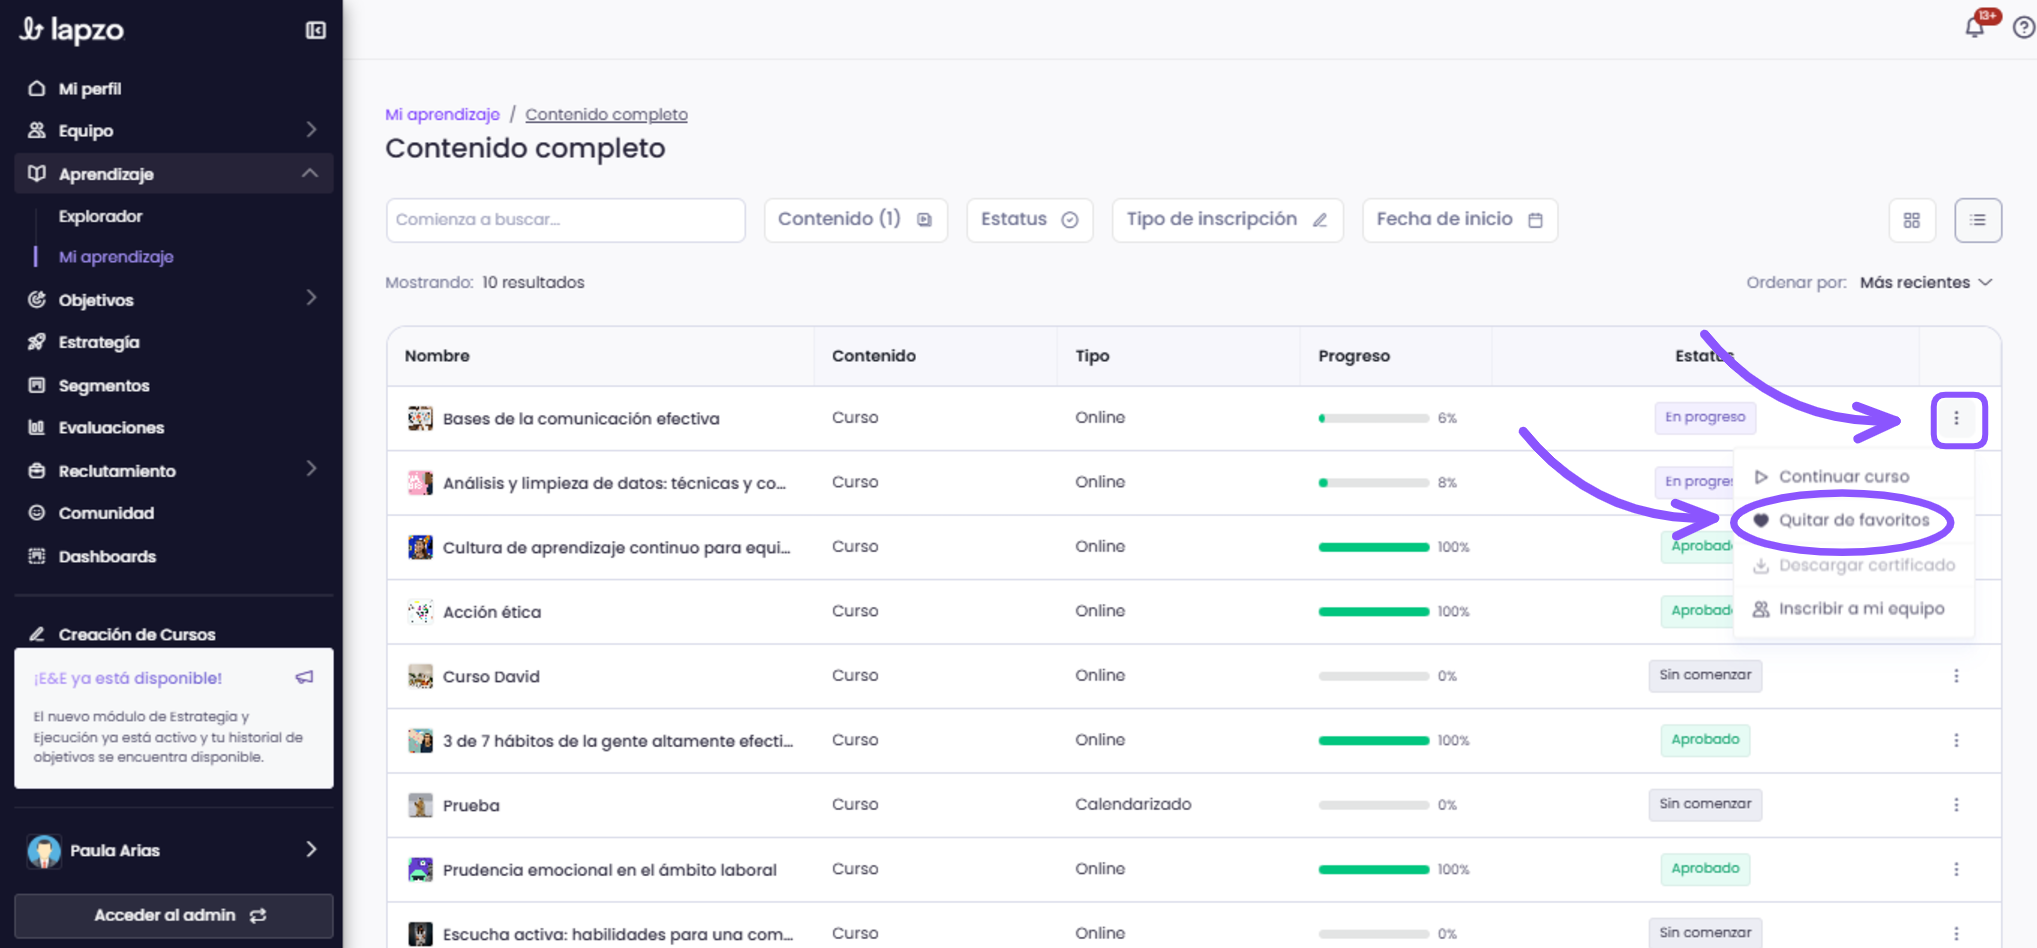Click progress bar of Bases de la comunicación
2037x948 pixels.
1373,419
